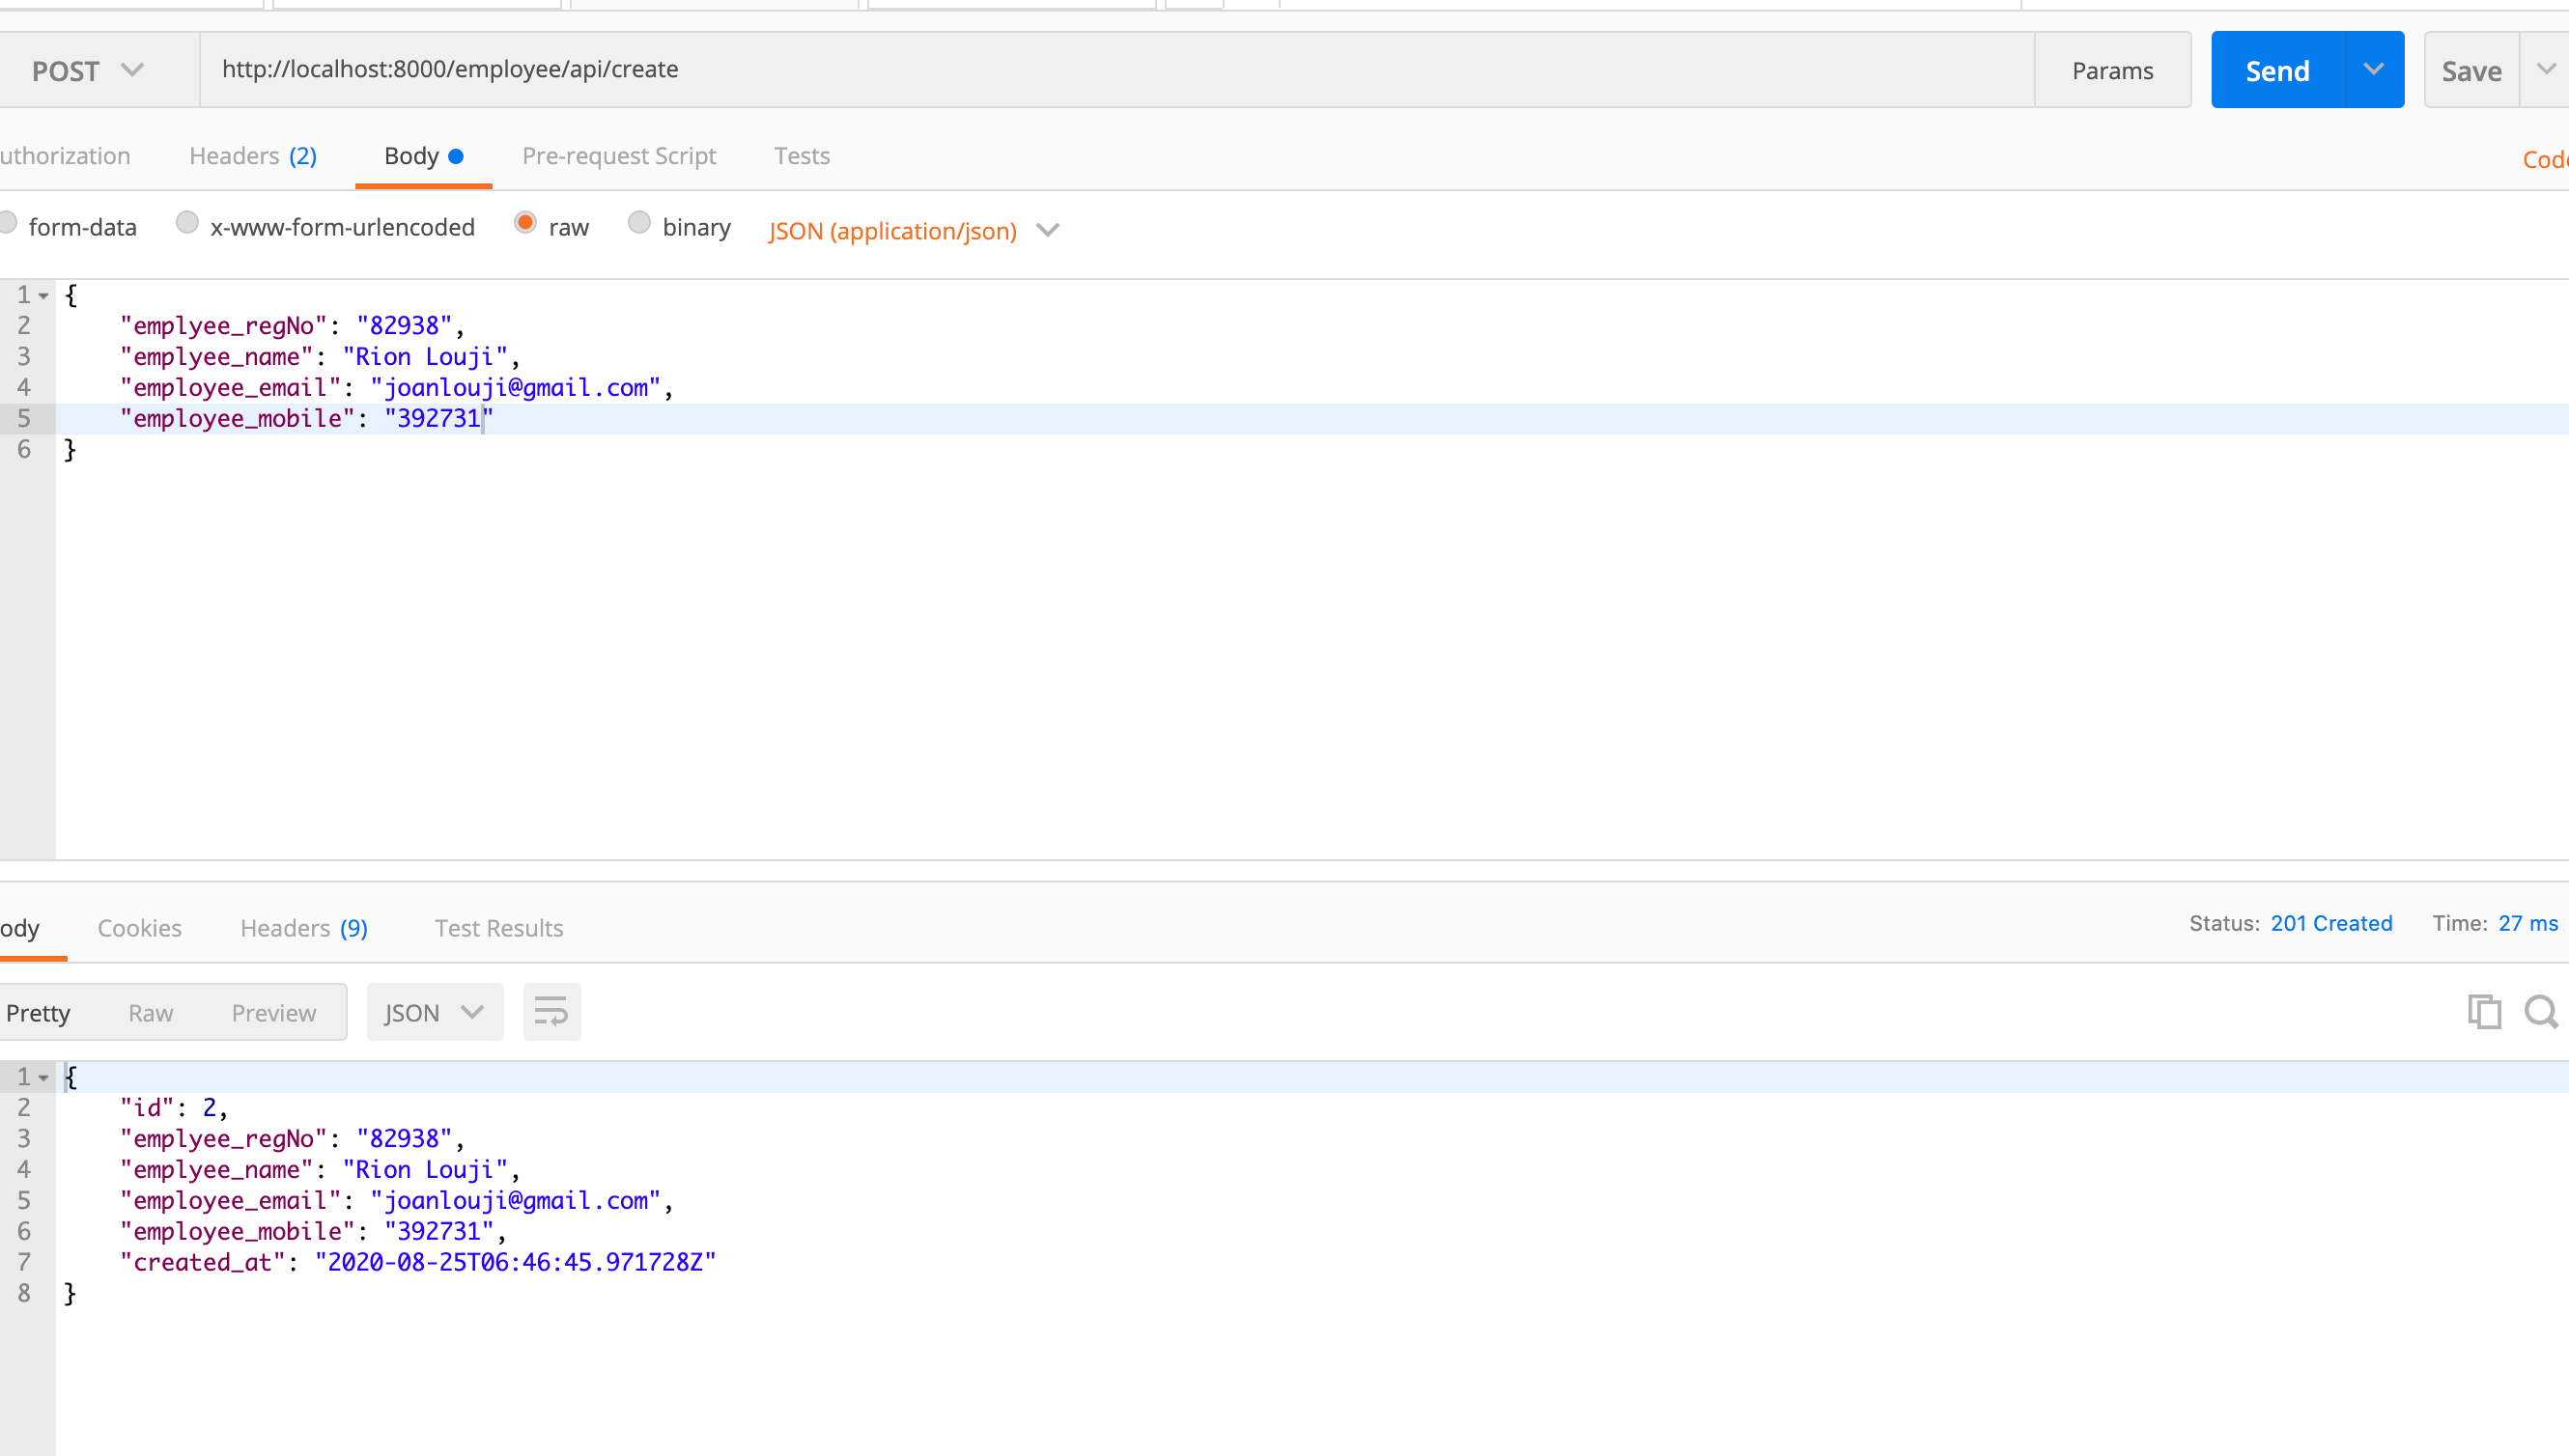Click the wrap text icon in response
Screen dimensions: 2569x1456
550,1011
